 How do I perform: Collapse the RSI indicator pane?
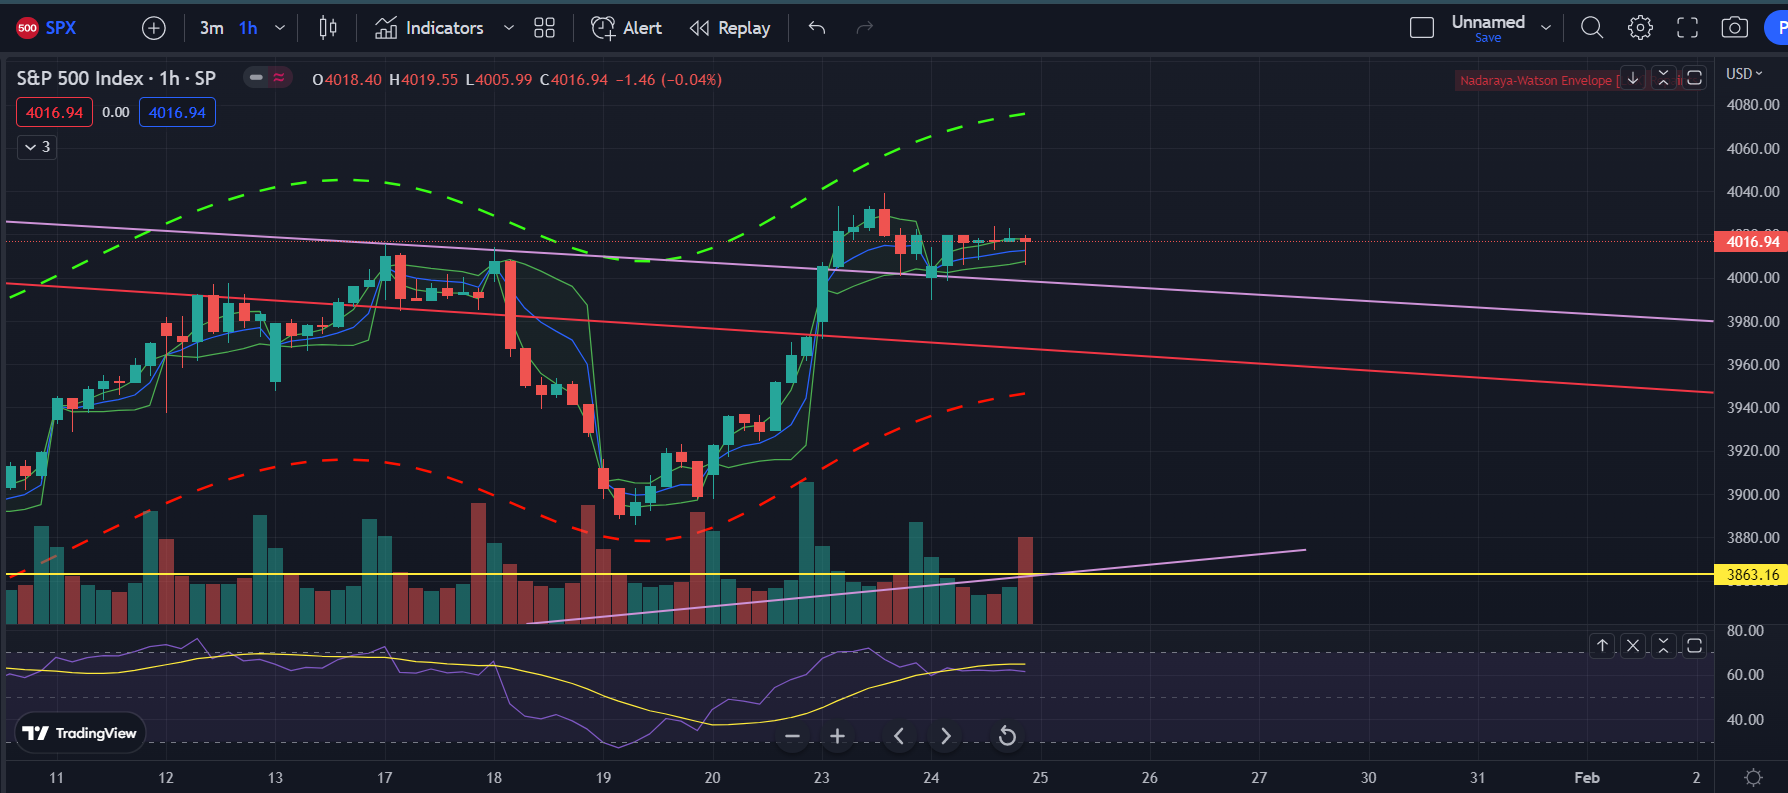coord(1663,646)
